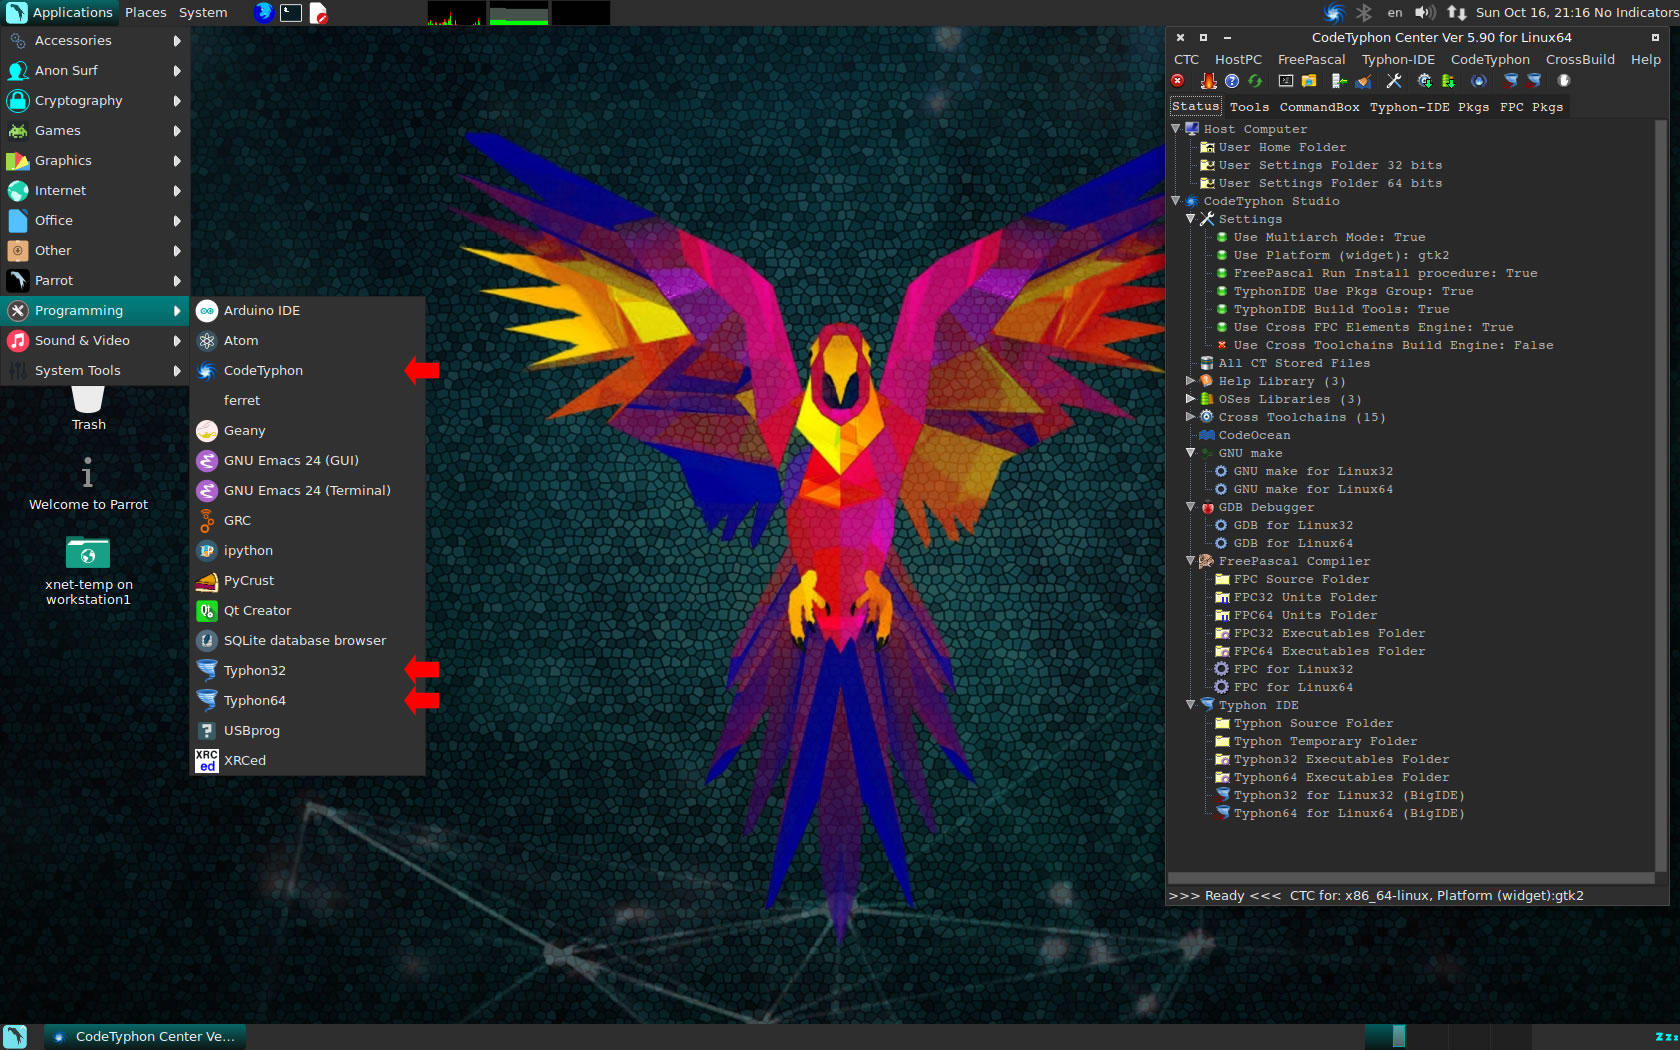Expand the Cross Toolchains (15) node
The width and height of the screenshot is (1680, 1050).
coord(1191,417)
